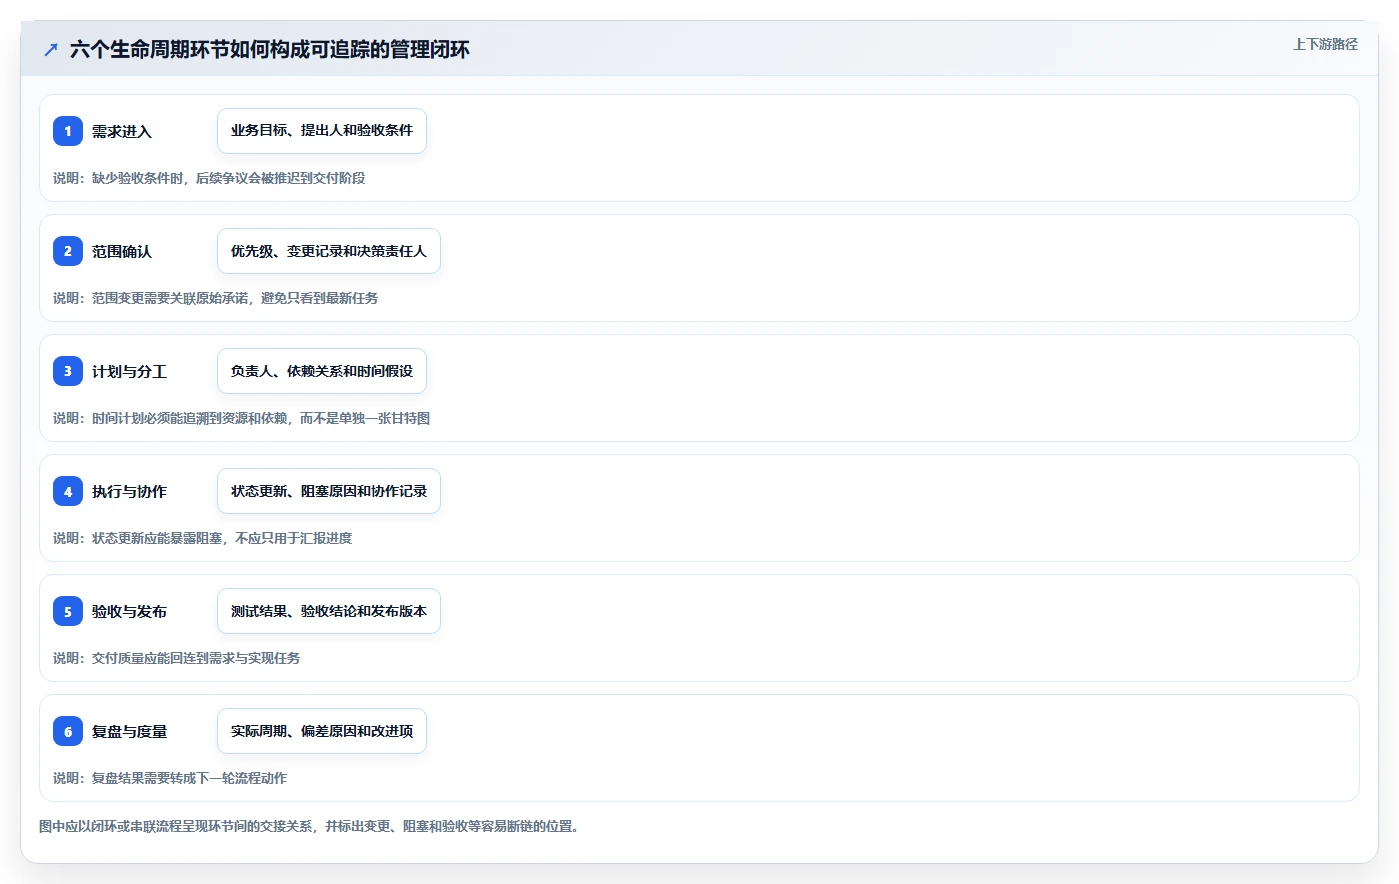Click the 负责人、依赖关系和时间假设 chip
Viewport: 1399px width, 884px height.
(322, 371)
